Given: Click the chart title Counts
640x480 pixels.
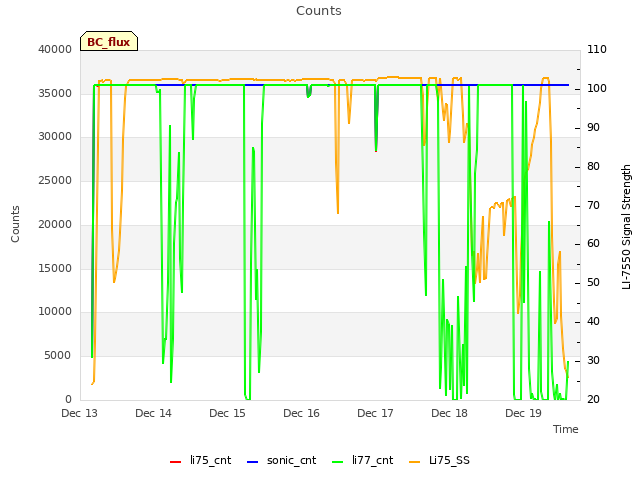Looking at the screenshot, I should click(x=319, y=11).
